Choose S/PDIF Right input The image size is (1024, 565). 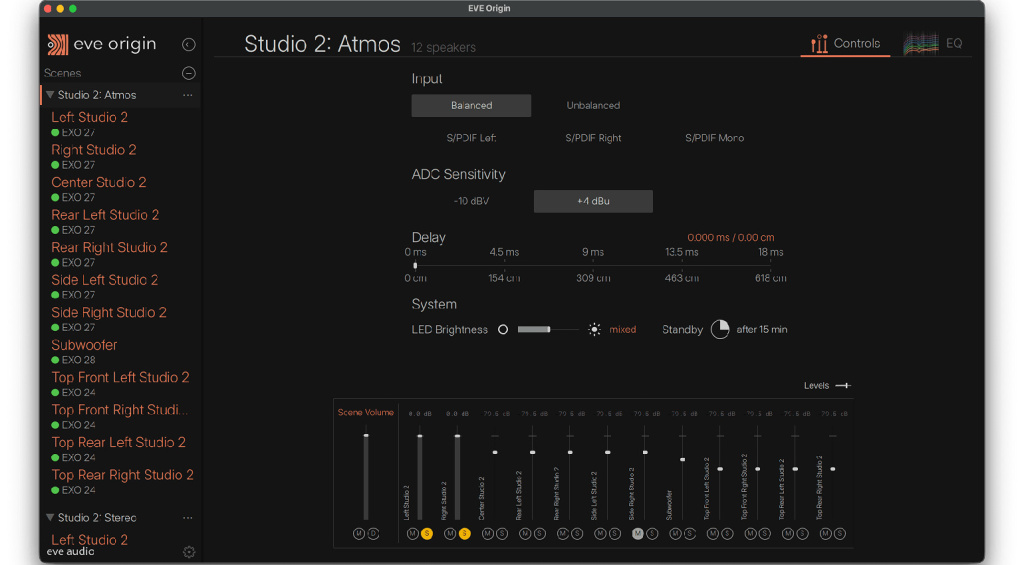(593, 138)
